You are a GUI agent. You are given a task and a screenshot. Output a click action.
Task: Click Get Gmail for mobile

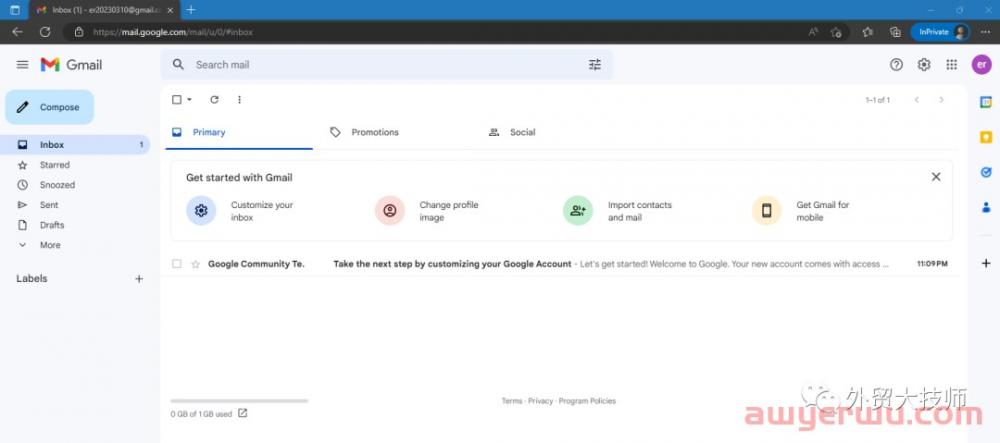coord(801,211)
